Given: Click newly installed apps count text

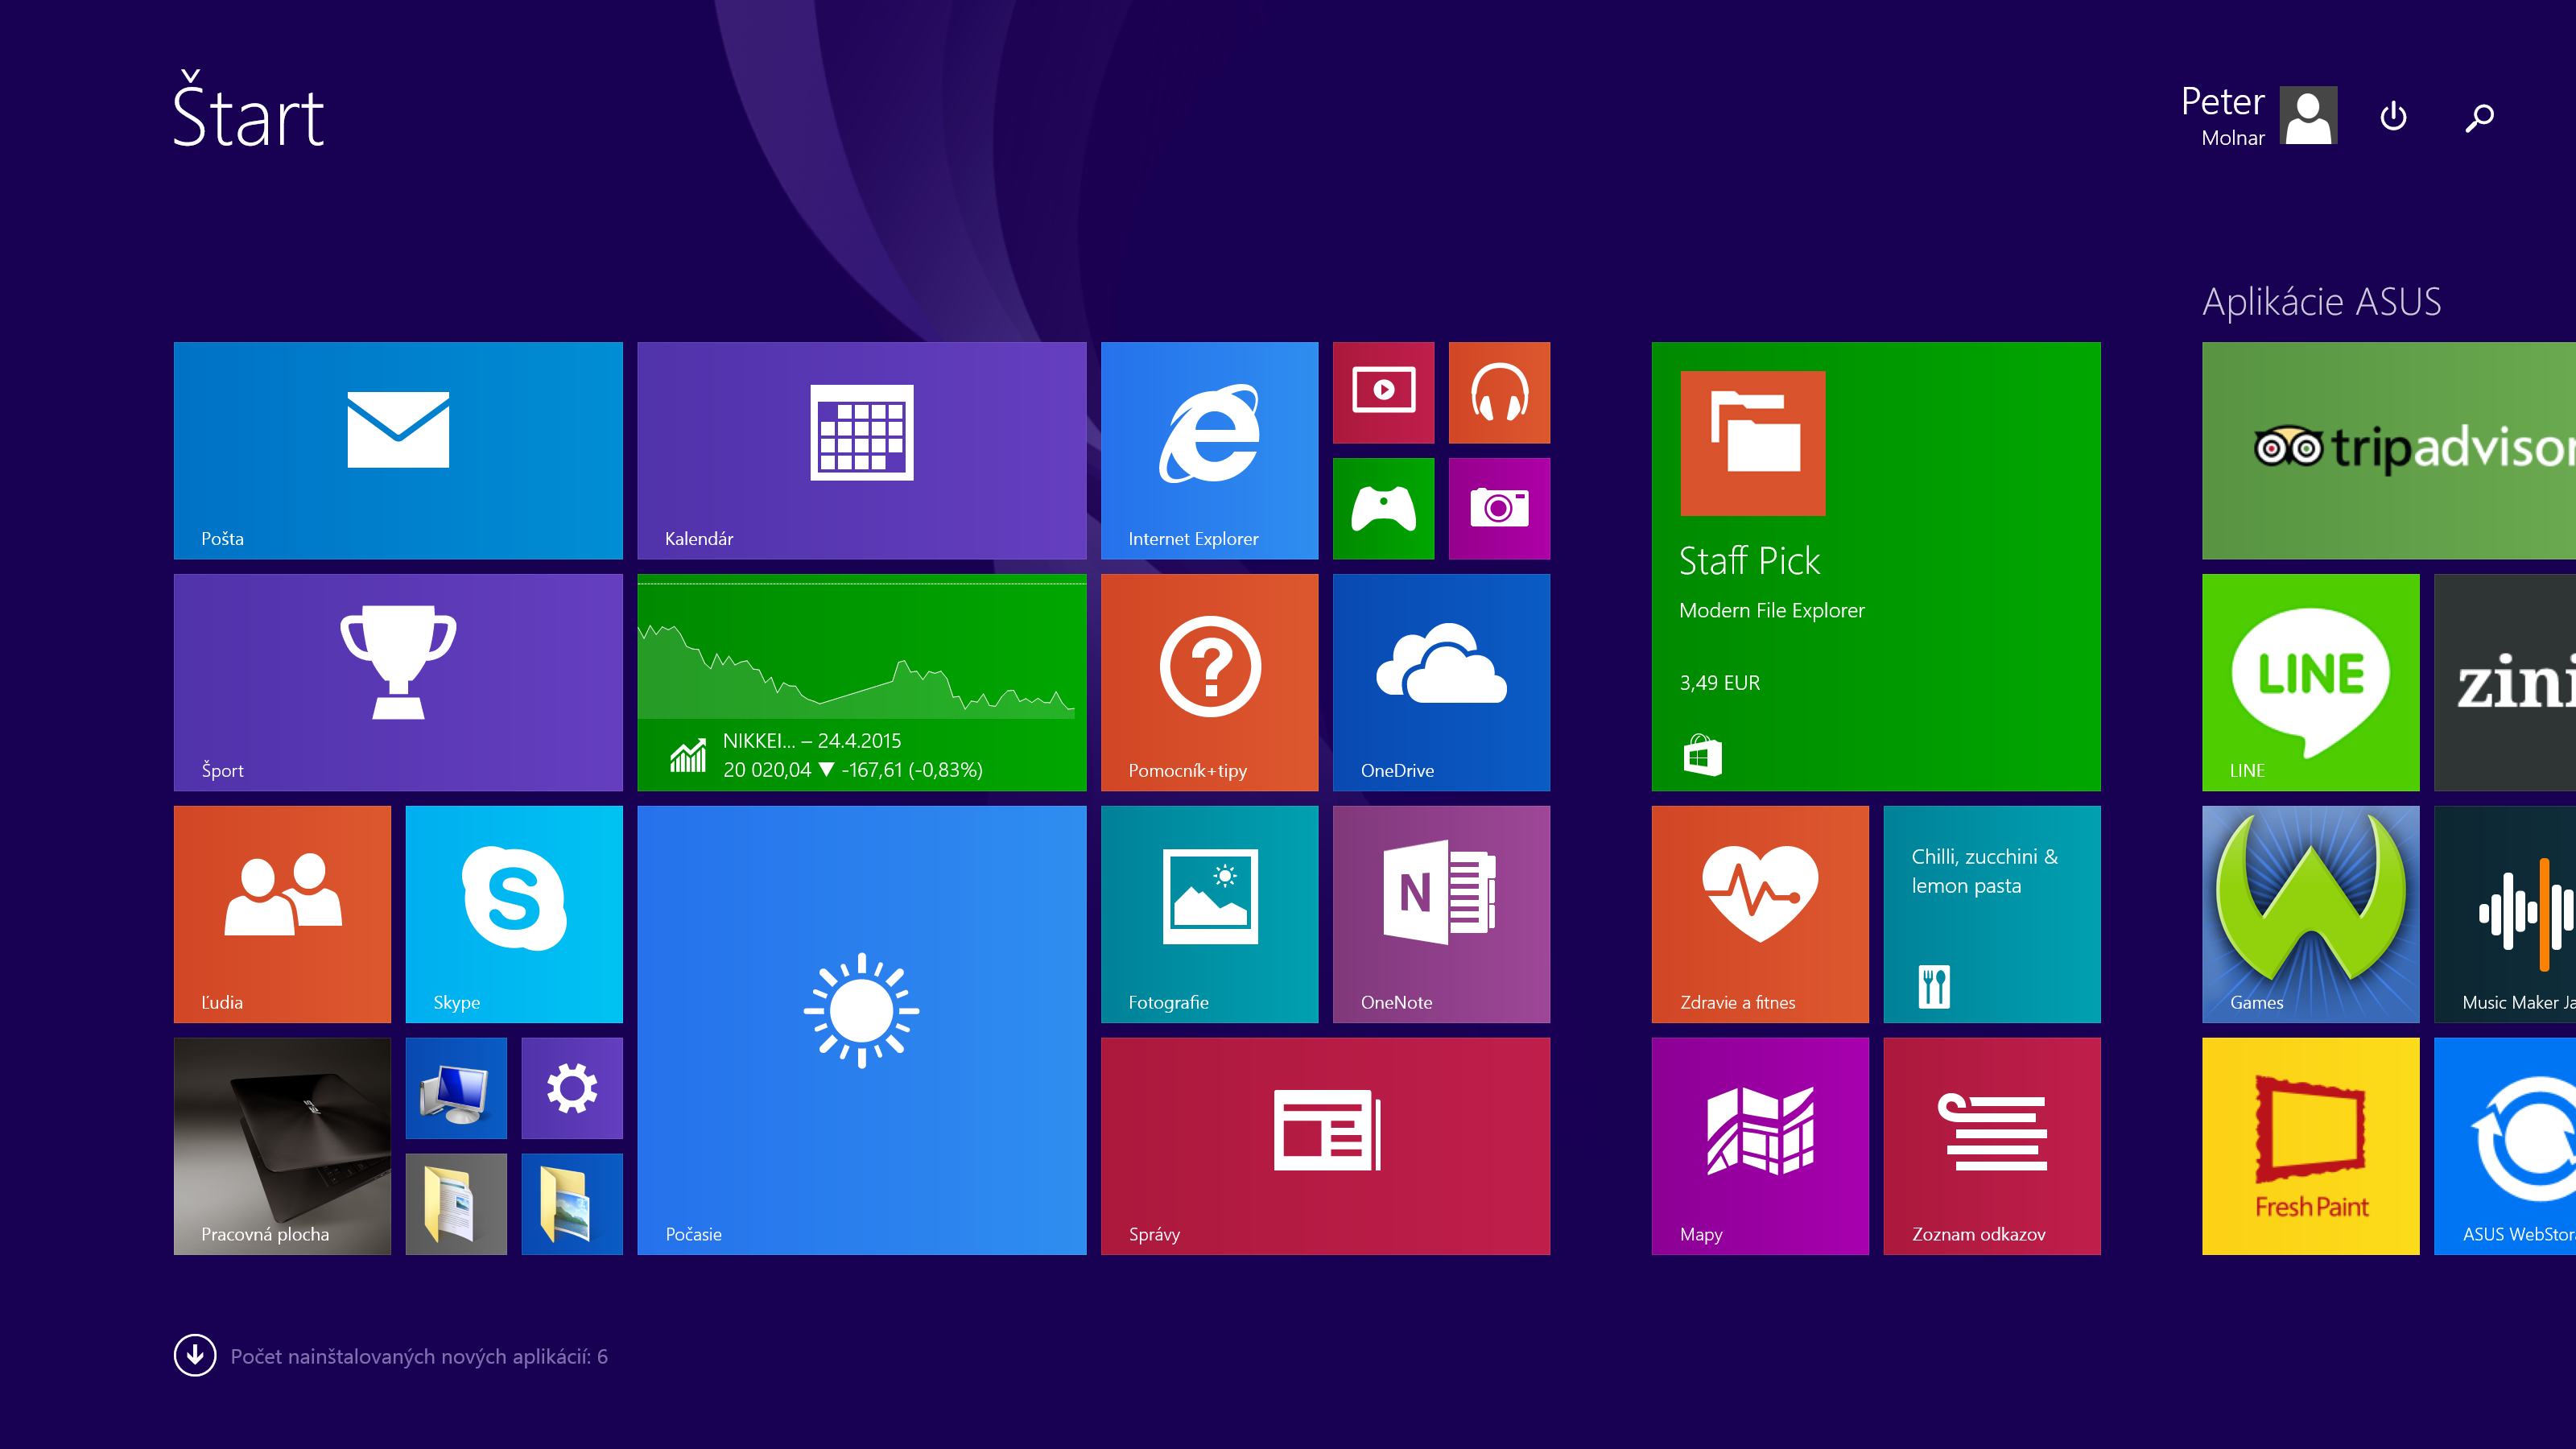Looking at the screenshot, I should click(419, 1357).
